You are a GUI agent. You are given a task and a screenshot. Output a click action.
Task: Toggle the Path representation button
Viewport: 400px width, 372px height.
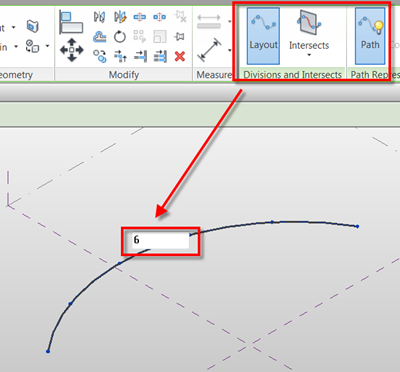coord(370,36)
